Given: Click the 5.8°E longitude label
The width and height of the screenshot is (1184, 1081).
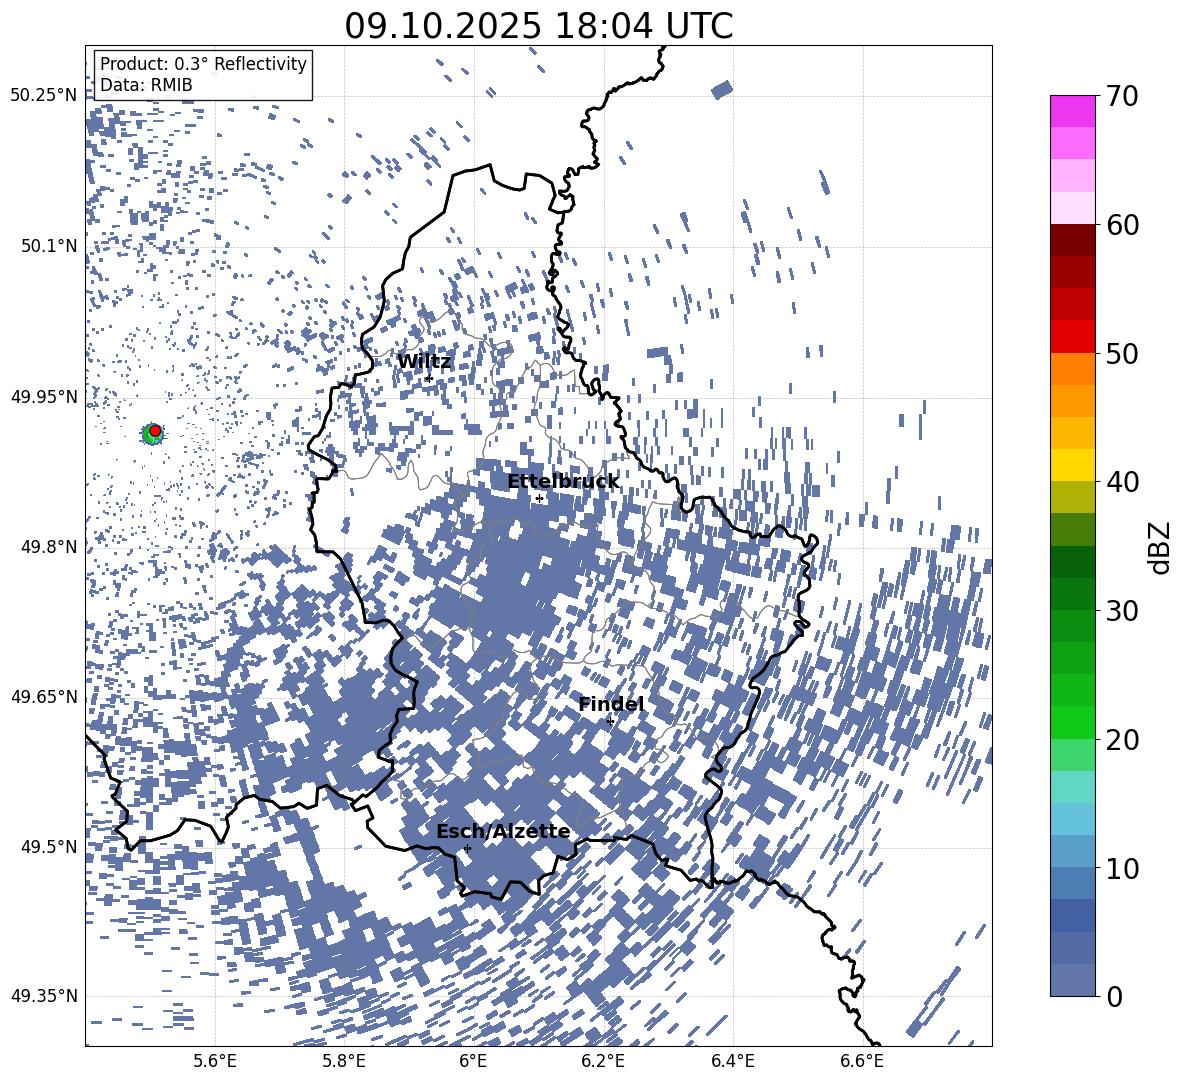Looking at the screenshot, I should (344, 1061).
